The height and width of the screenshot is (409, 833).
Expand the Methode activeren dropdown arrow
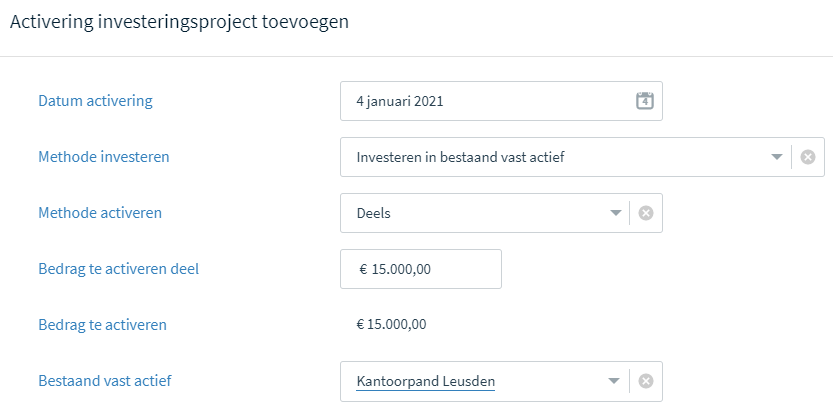[x=615, y=213]
